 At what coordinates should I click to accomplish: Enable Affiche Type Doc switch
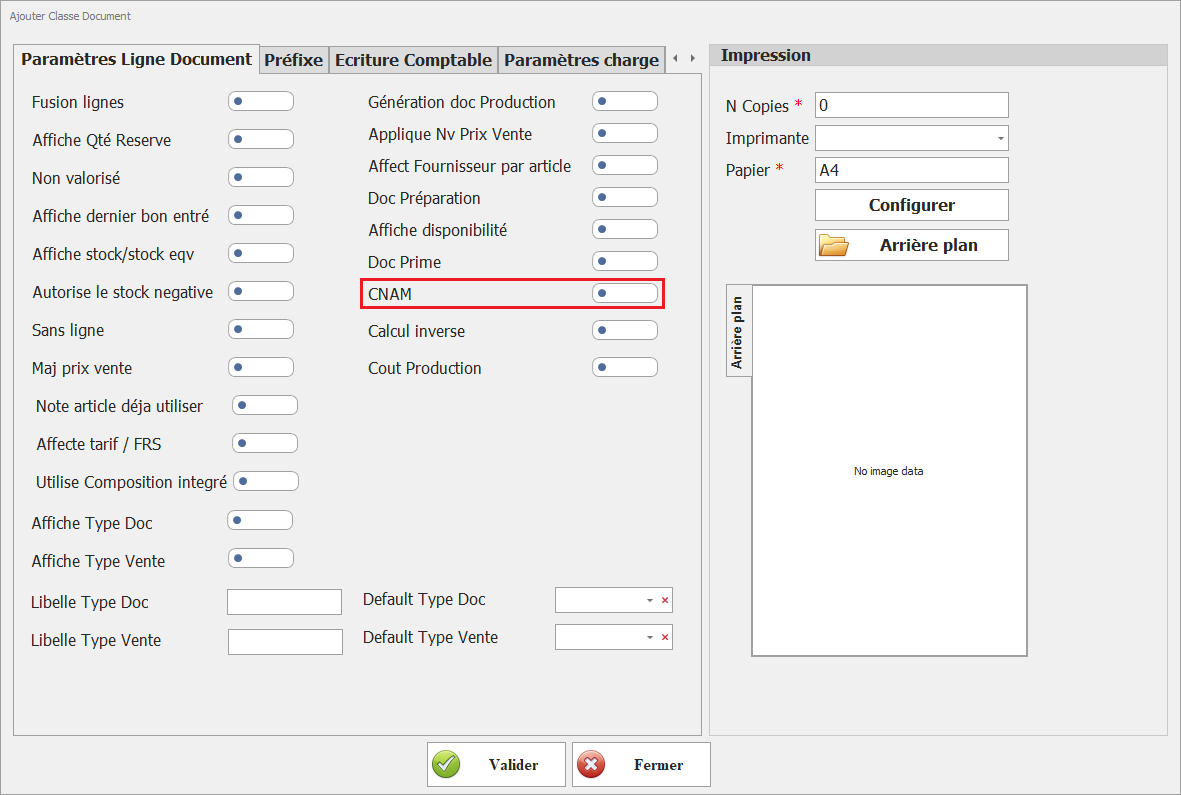coord(260,520)
